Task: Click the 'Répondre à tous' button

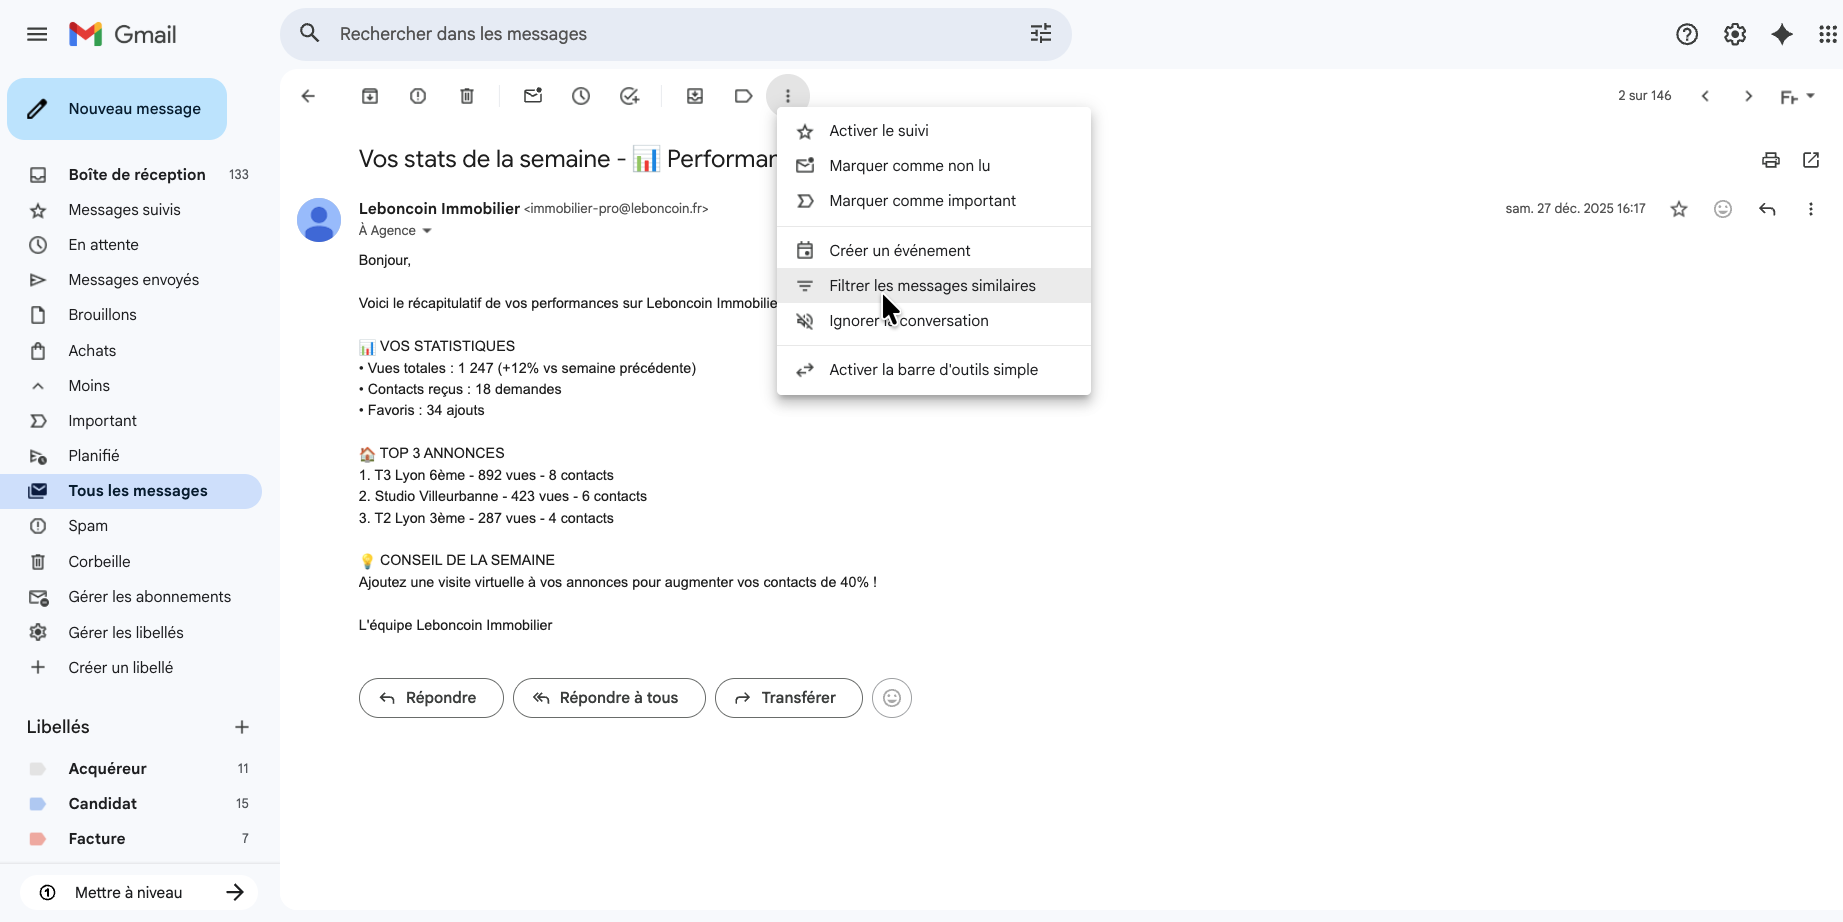Action: [609, 698]
